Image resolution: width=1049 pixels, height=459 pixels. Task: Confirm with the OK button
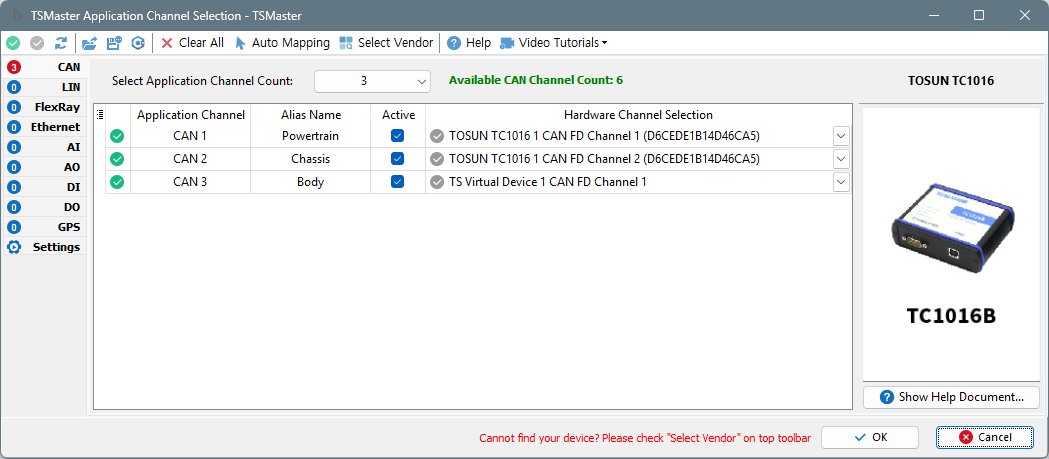pyautogui.click(x=870, y=437)
